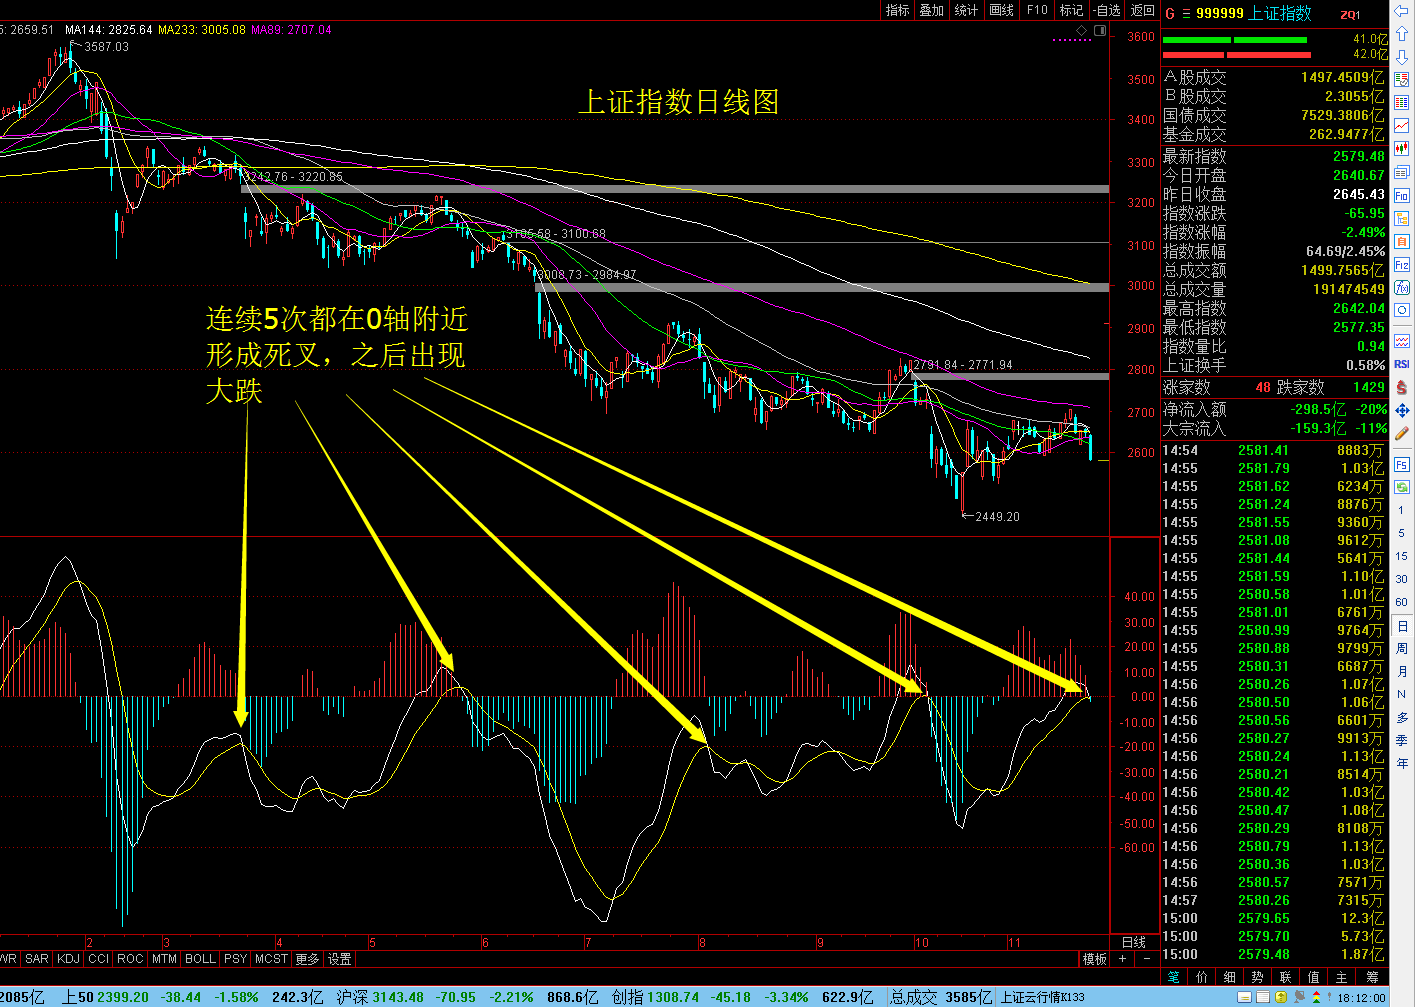Image resolution: width=1415 pixels, height=1007 pixels.
Task: Open the 更多 indicators list
Action: click(x=307, y=959)
